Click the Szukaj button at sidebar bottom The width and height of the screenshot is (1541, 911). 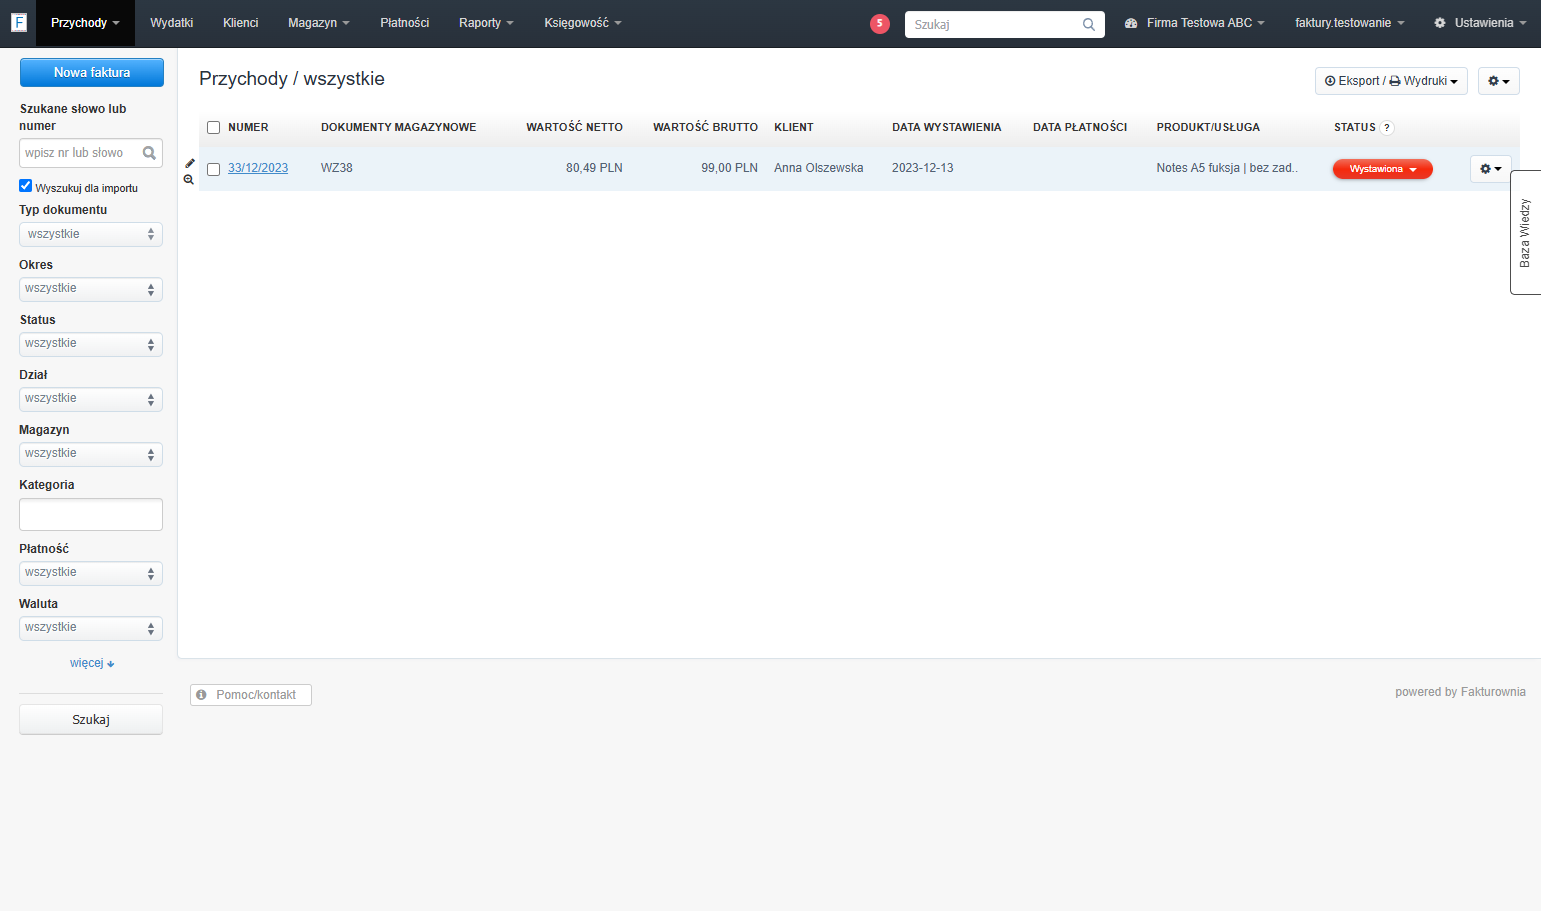[91, 720]
